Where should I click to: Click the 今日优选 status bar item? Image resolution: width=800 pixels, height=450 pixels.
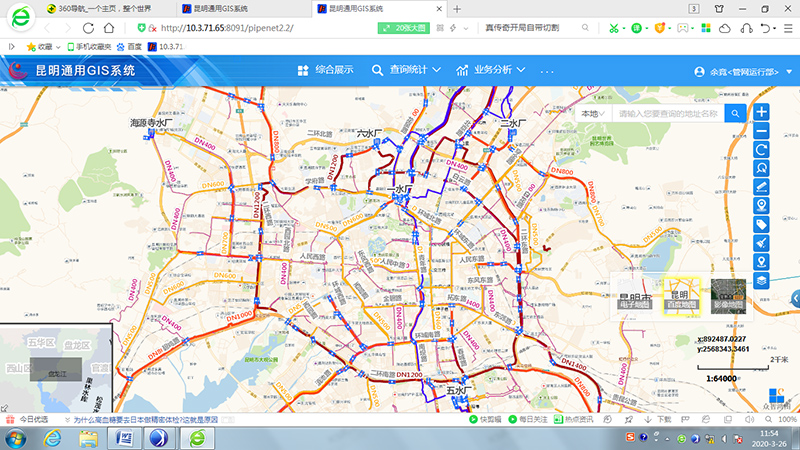click(x=29, y=419)
